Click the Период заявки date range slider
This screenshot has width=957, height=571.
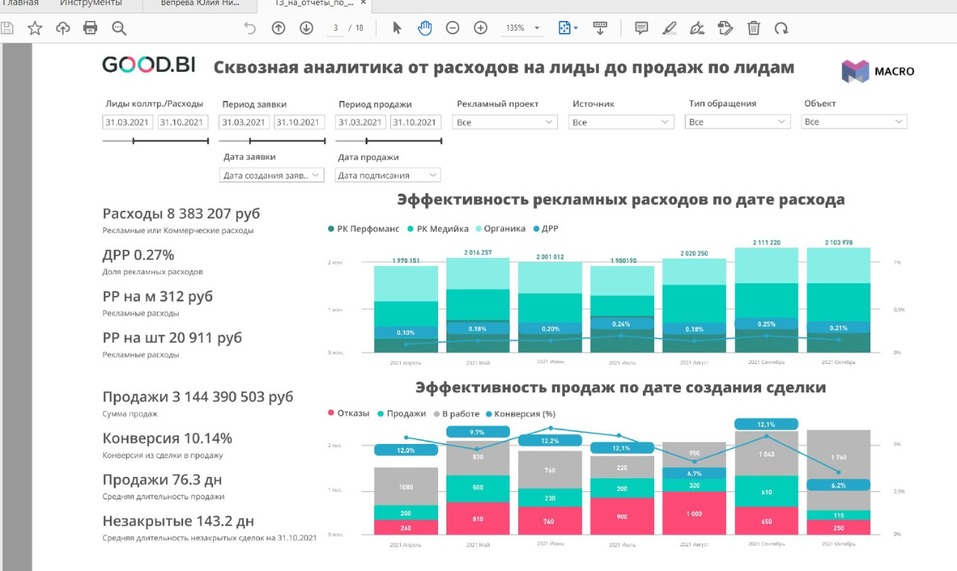coord(271,142)
